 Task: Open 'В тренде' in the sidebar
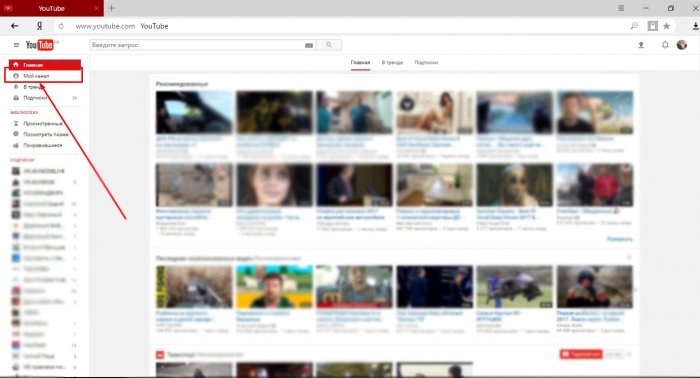[33, 87]
